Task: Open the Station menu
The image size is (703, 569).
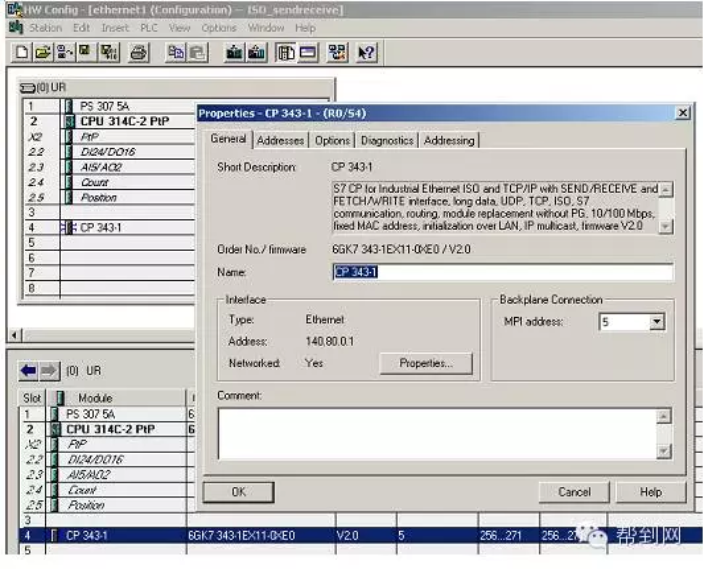Action: pyautogui.click(x=45, y=28)
